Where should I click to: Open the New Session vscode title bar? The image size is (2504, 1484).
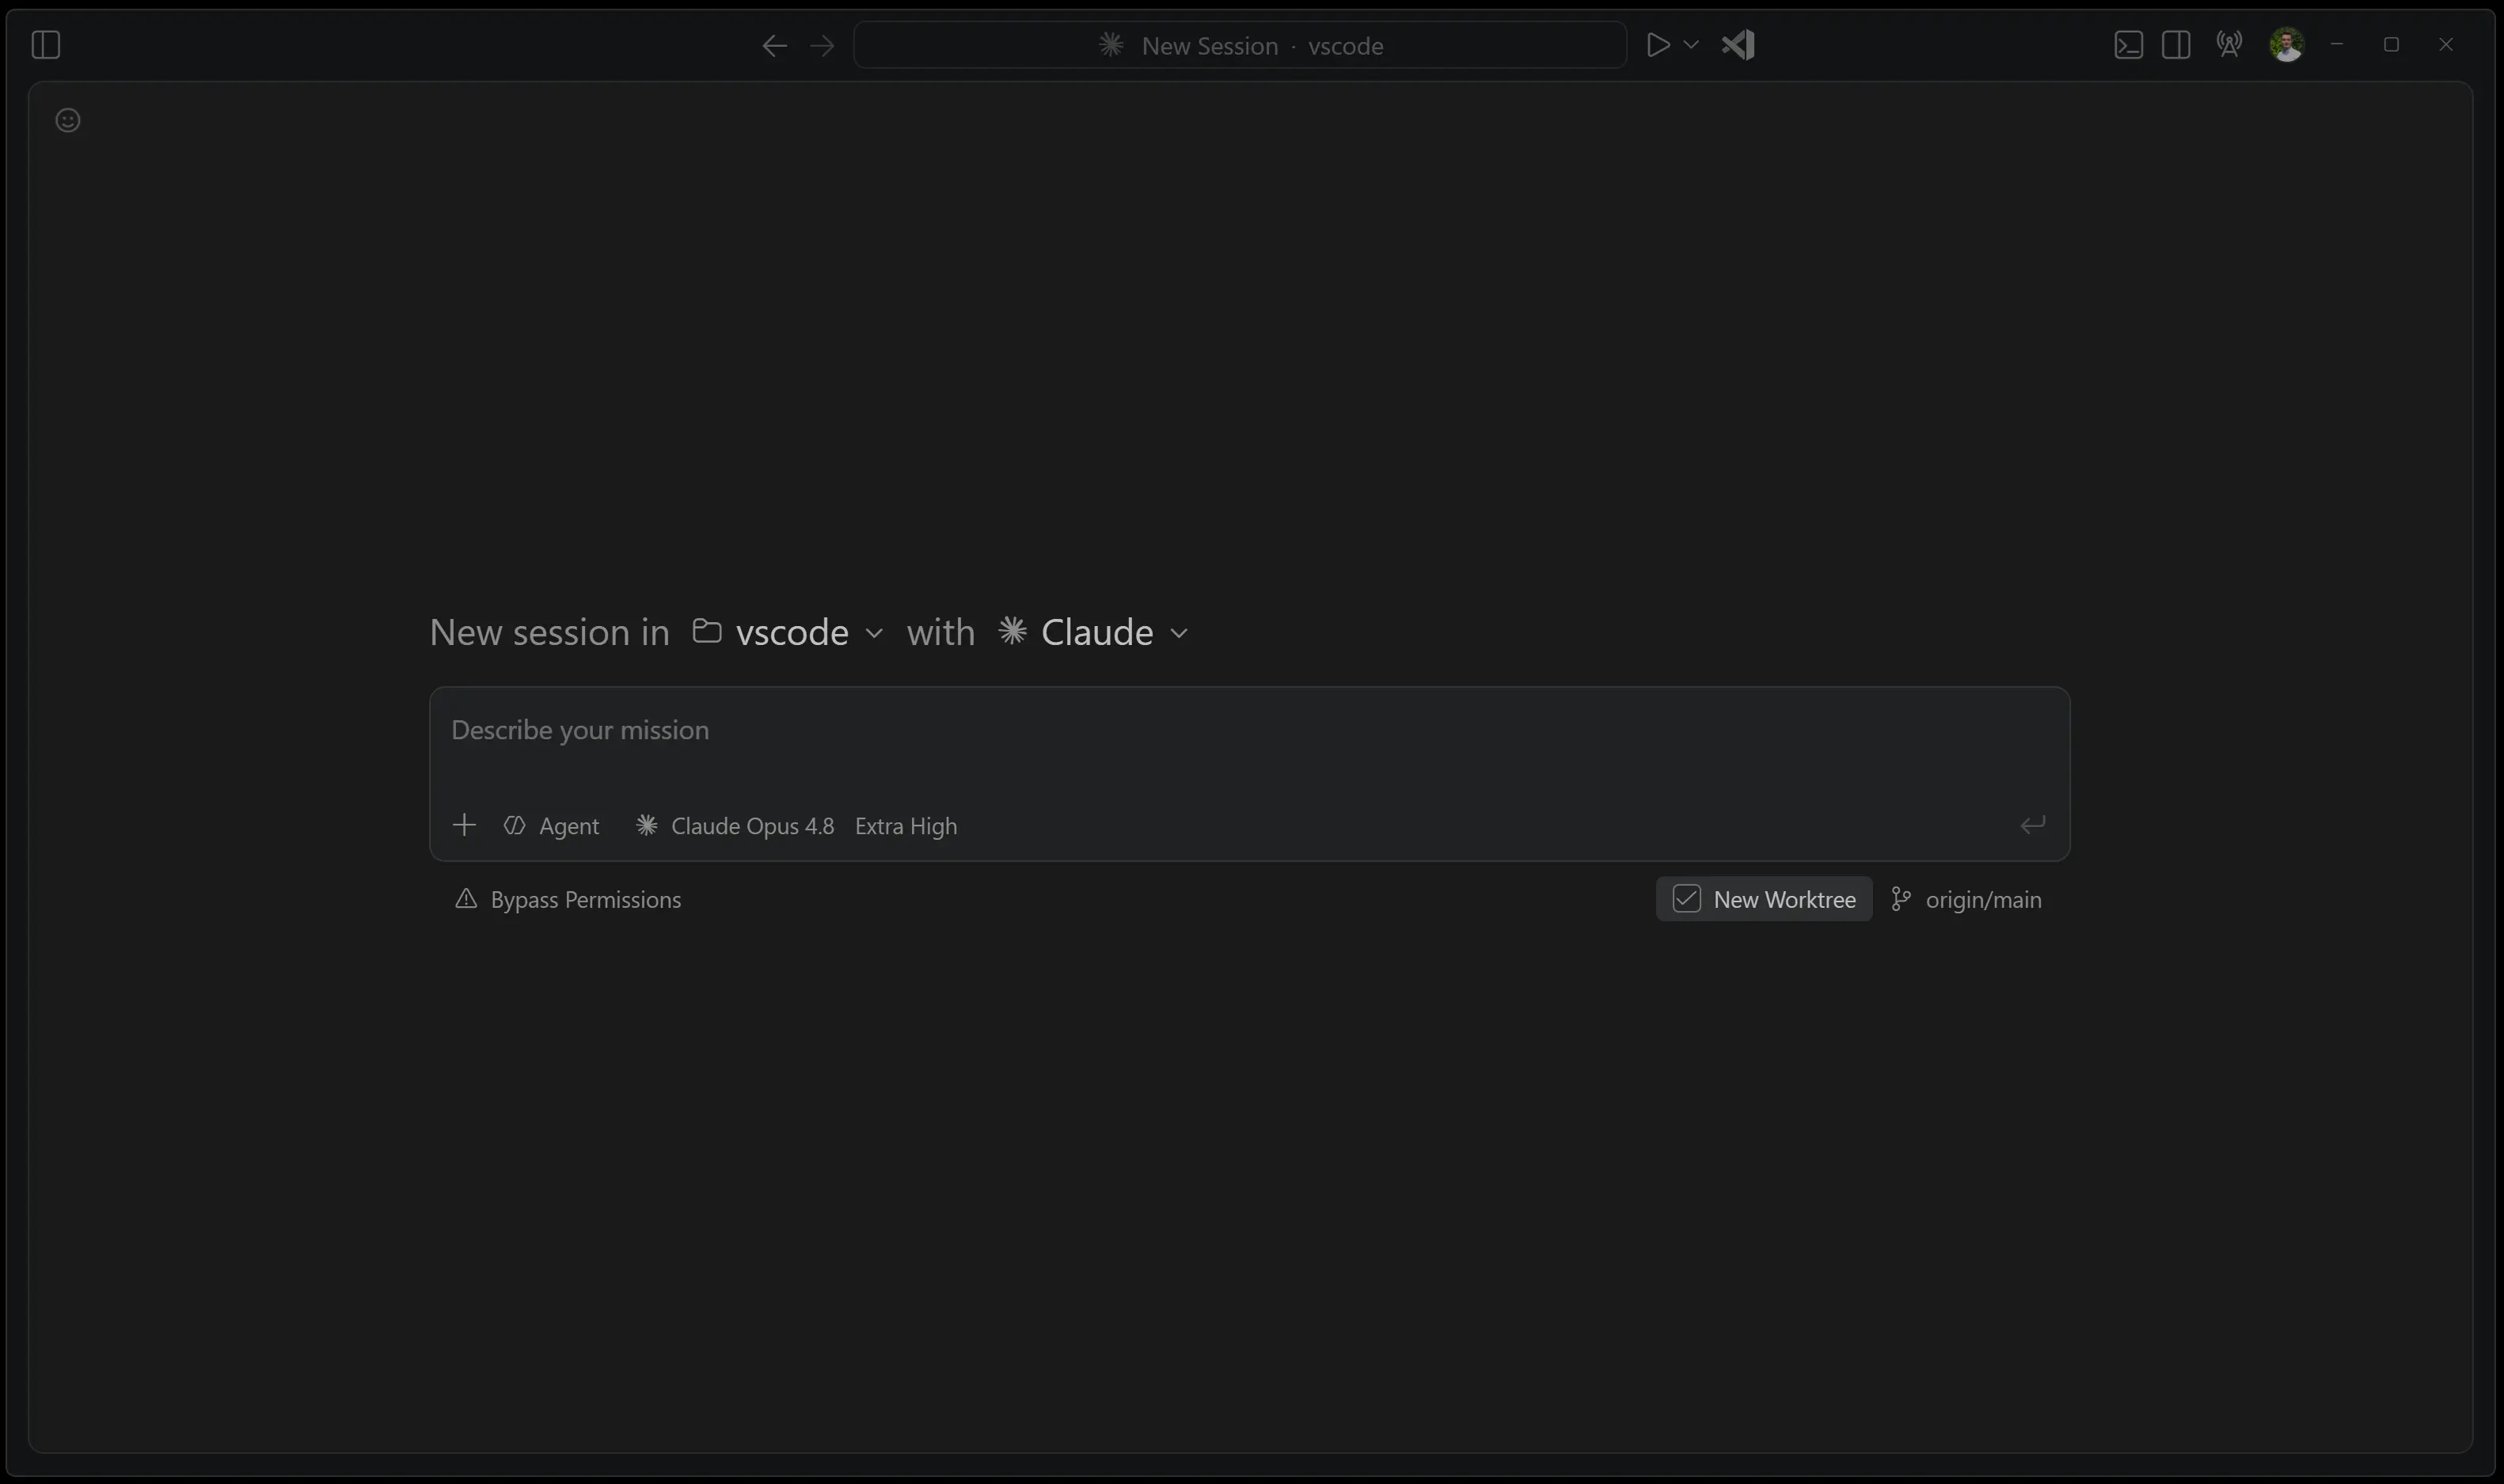1240,45
